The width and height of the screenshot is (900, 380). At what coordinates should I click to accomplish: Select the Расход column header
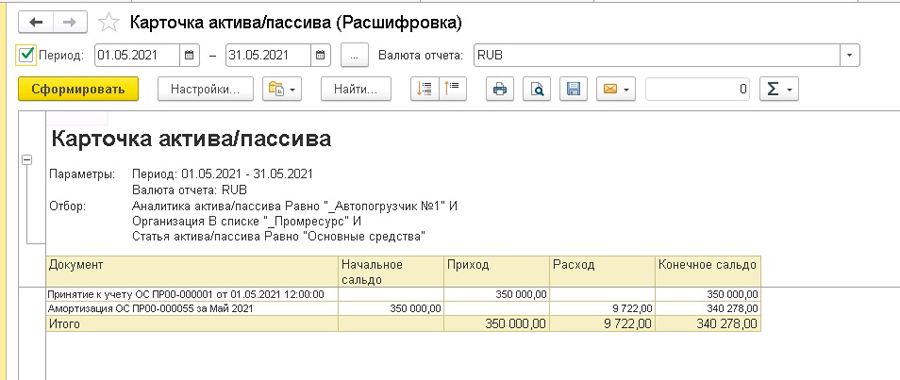(602, 271)
